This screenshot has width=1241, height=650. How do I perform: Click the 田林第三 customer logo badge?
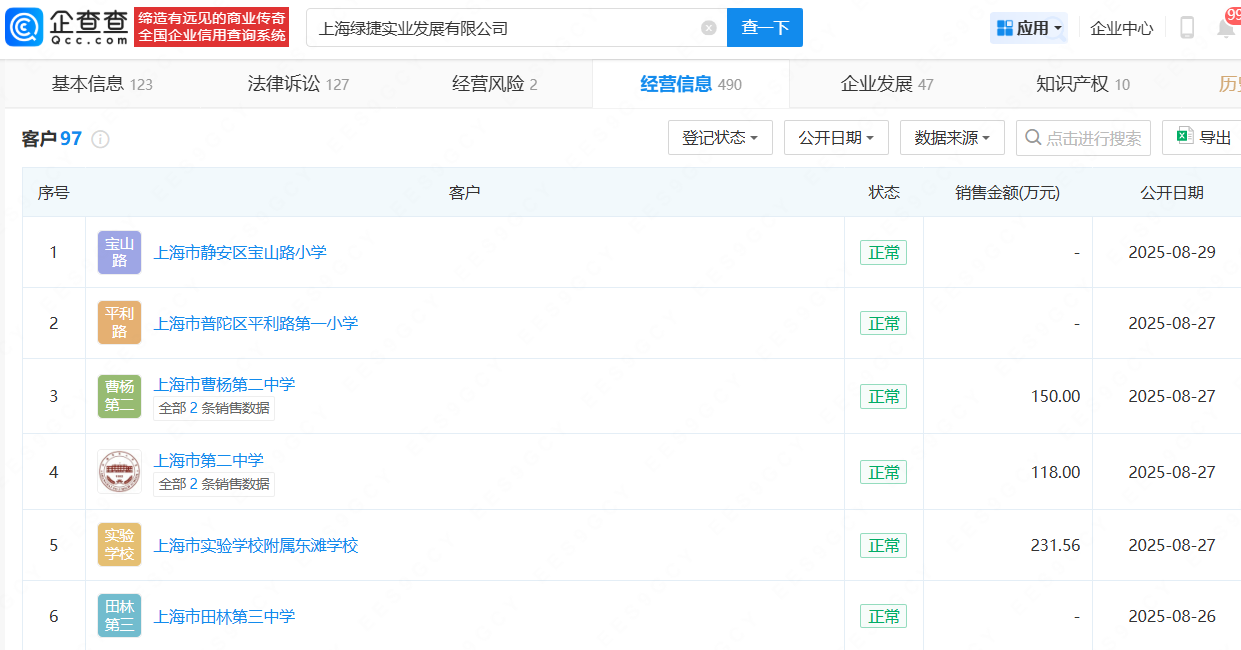(x=119, y=616)
